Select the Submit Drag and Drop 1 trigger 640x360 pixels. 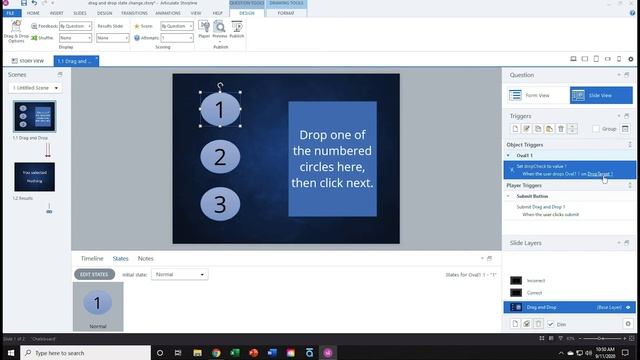coord(569,211)
